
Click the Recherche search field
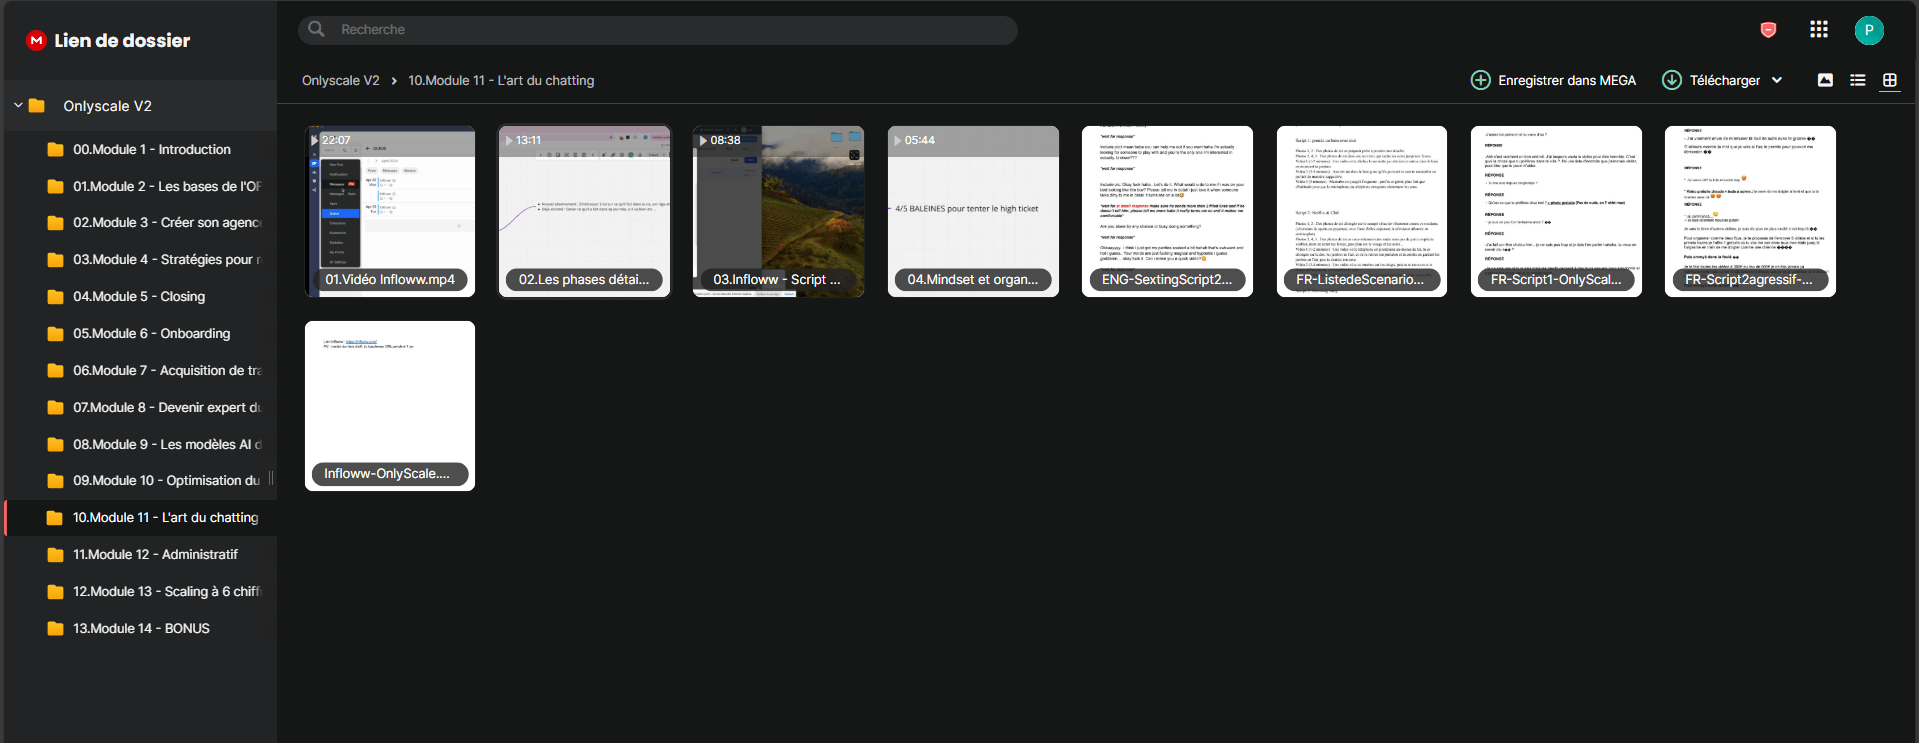(x=658, y=30)
